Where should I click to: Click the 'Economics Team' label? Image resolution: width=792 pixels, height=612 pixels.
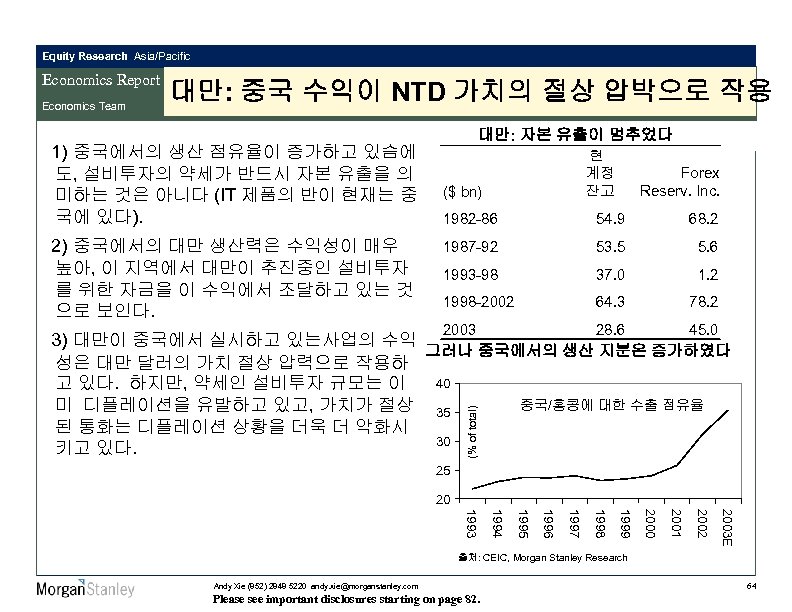(x=84, y=106)
